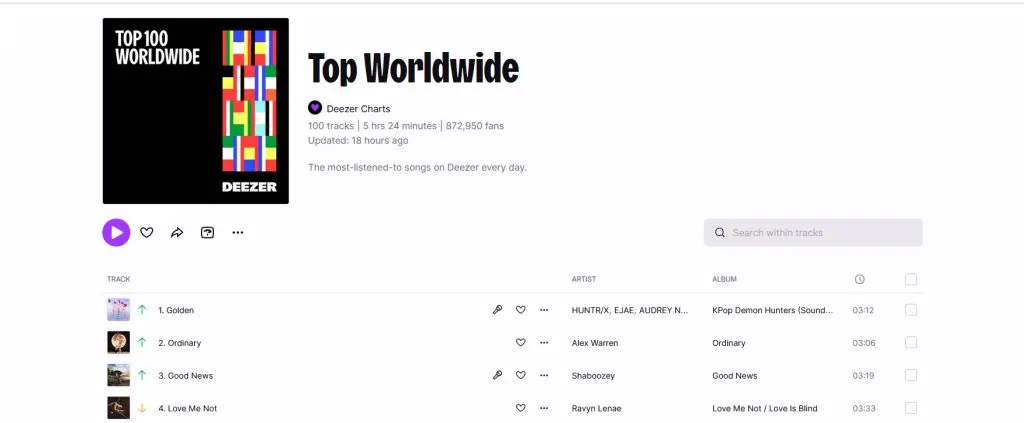Screen dimensions: 1024x423
Task: Click the green up arrow beside Golden
Action: point(142,309)
